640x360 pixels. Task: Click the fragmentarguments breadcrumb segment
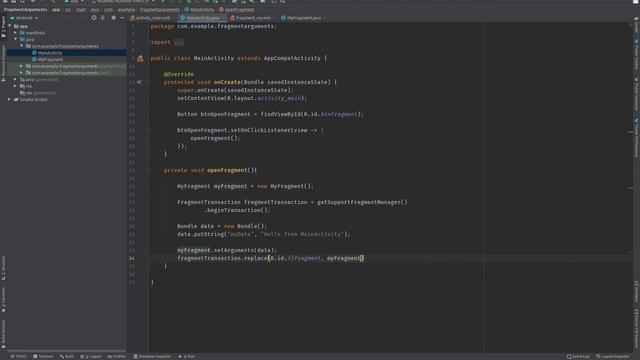click(x=160, y=9)
